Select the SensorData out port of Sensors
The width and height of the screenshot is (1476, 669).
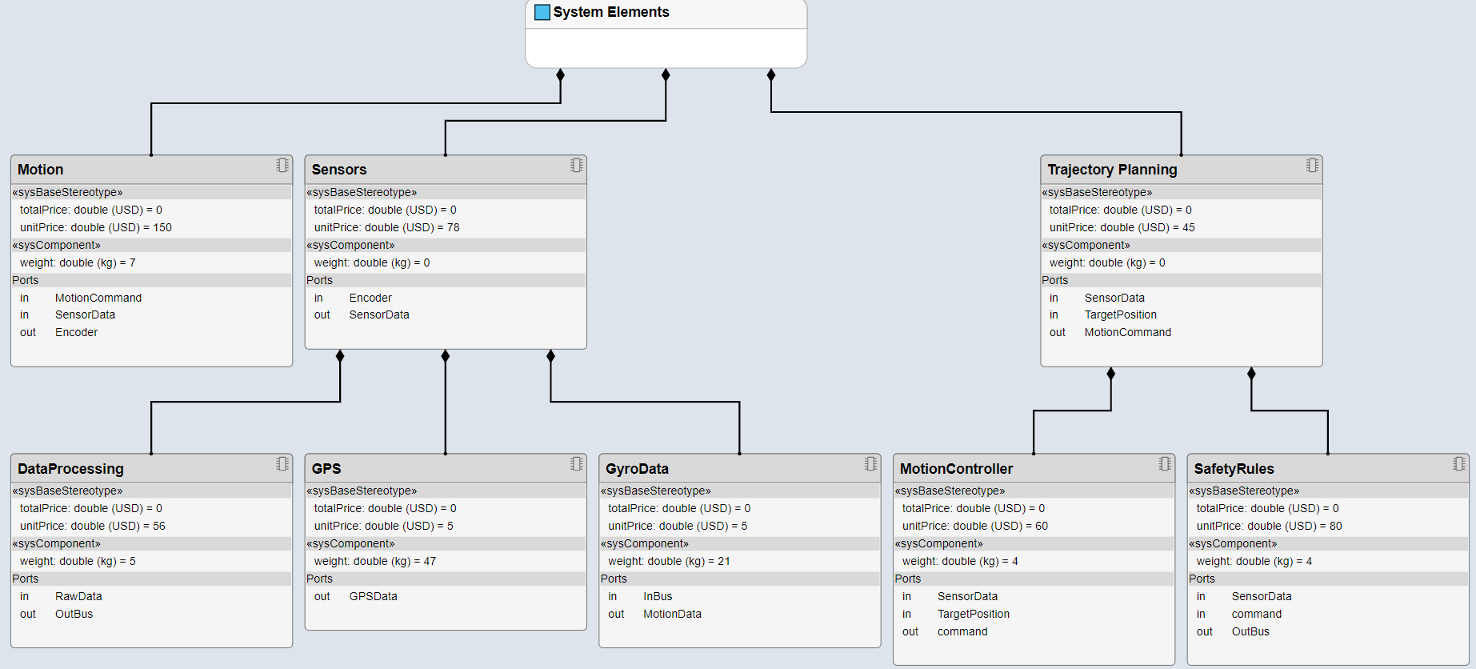[x=379, y=315]
